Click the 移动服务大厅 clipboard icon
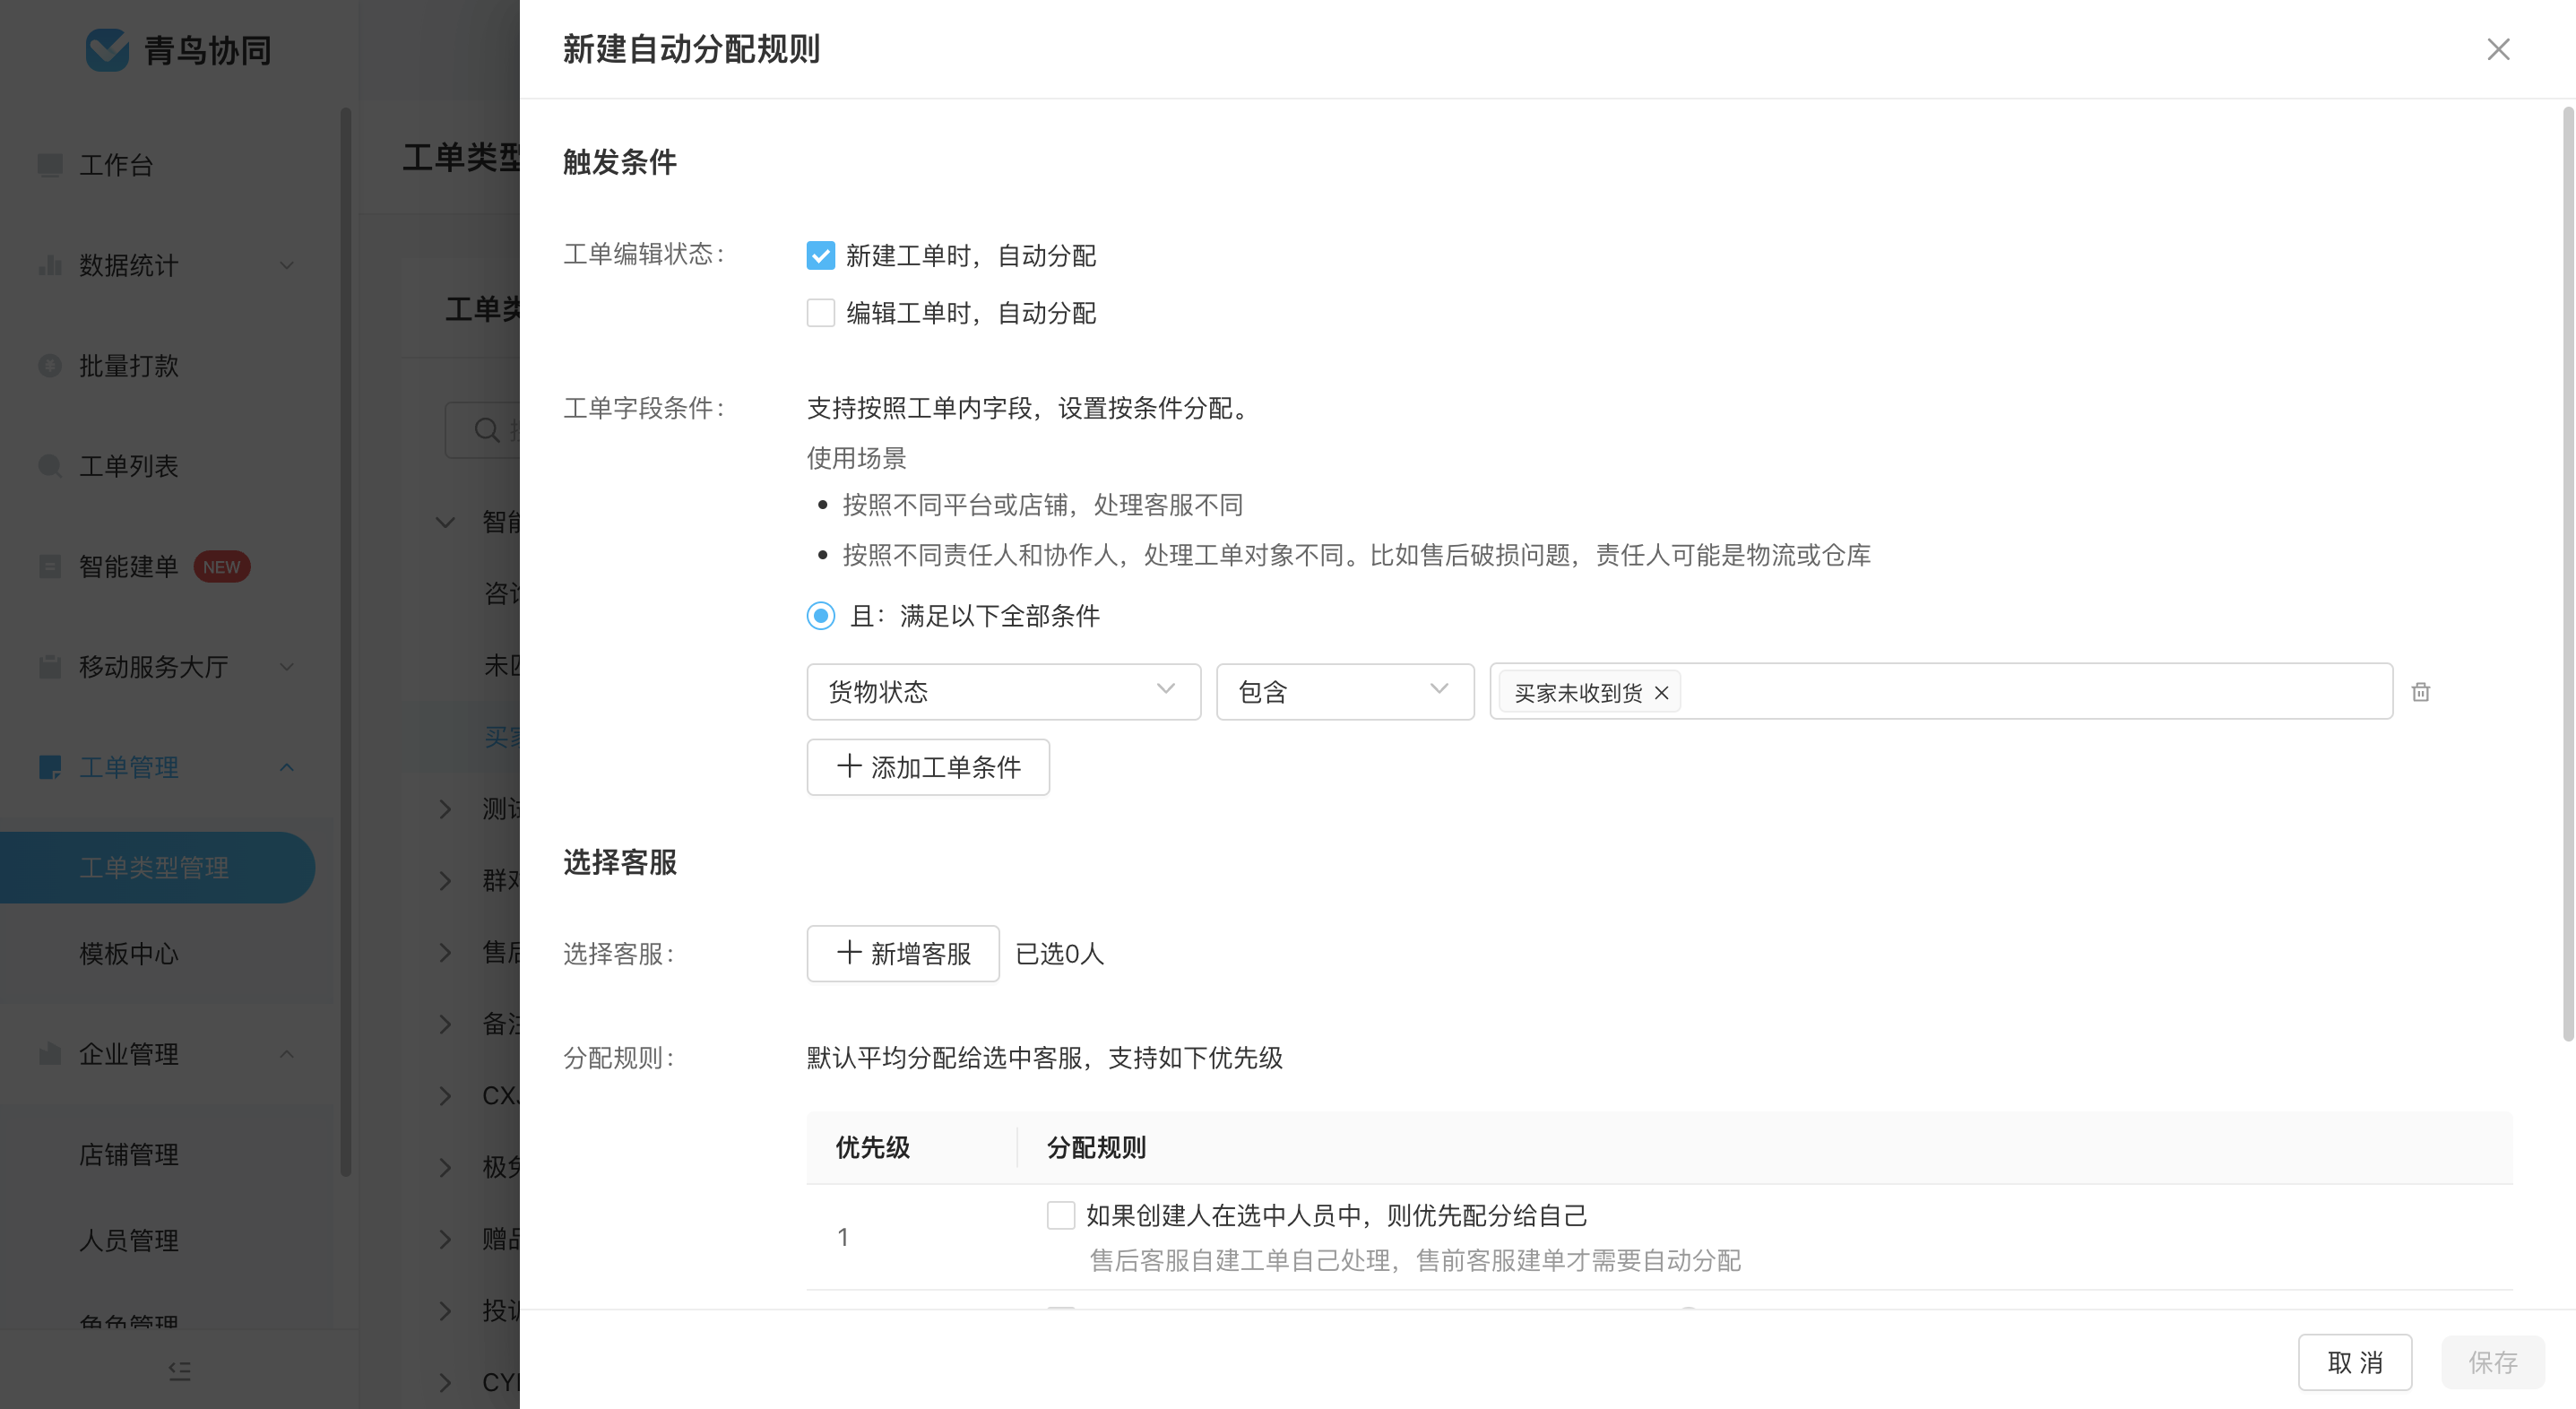The height and width of the screenshot is (1409, 2576). tap(50, 666)
